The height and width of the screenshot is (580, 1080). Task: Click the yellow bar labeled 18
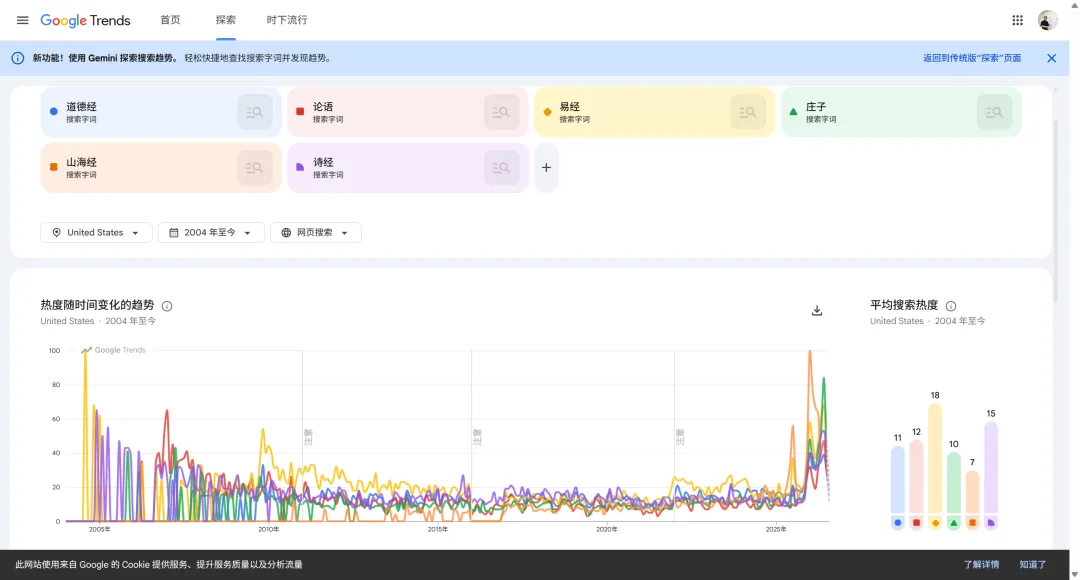[x=935, y=458]
